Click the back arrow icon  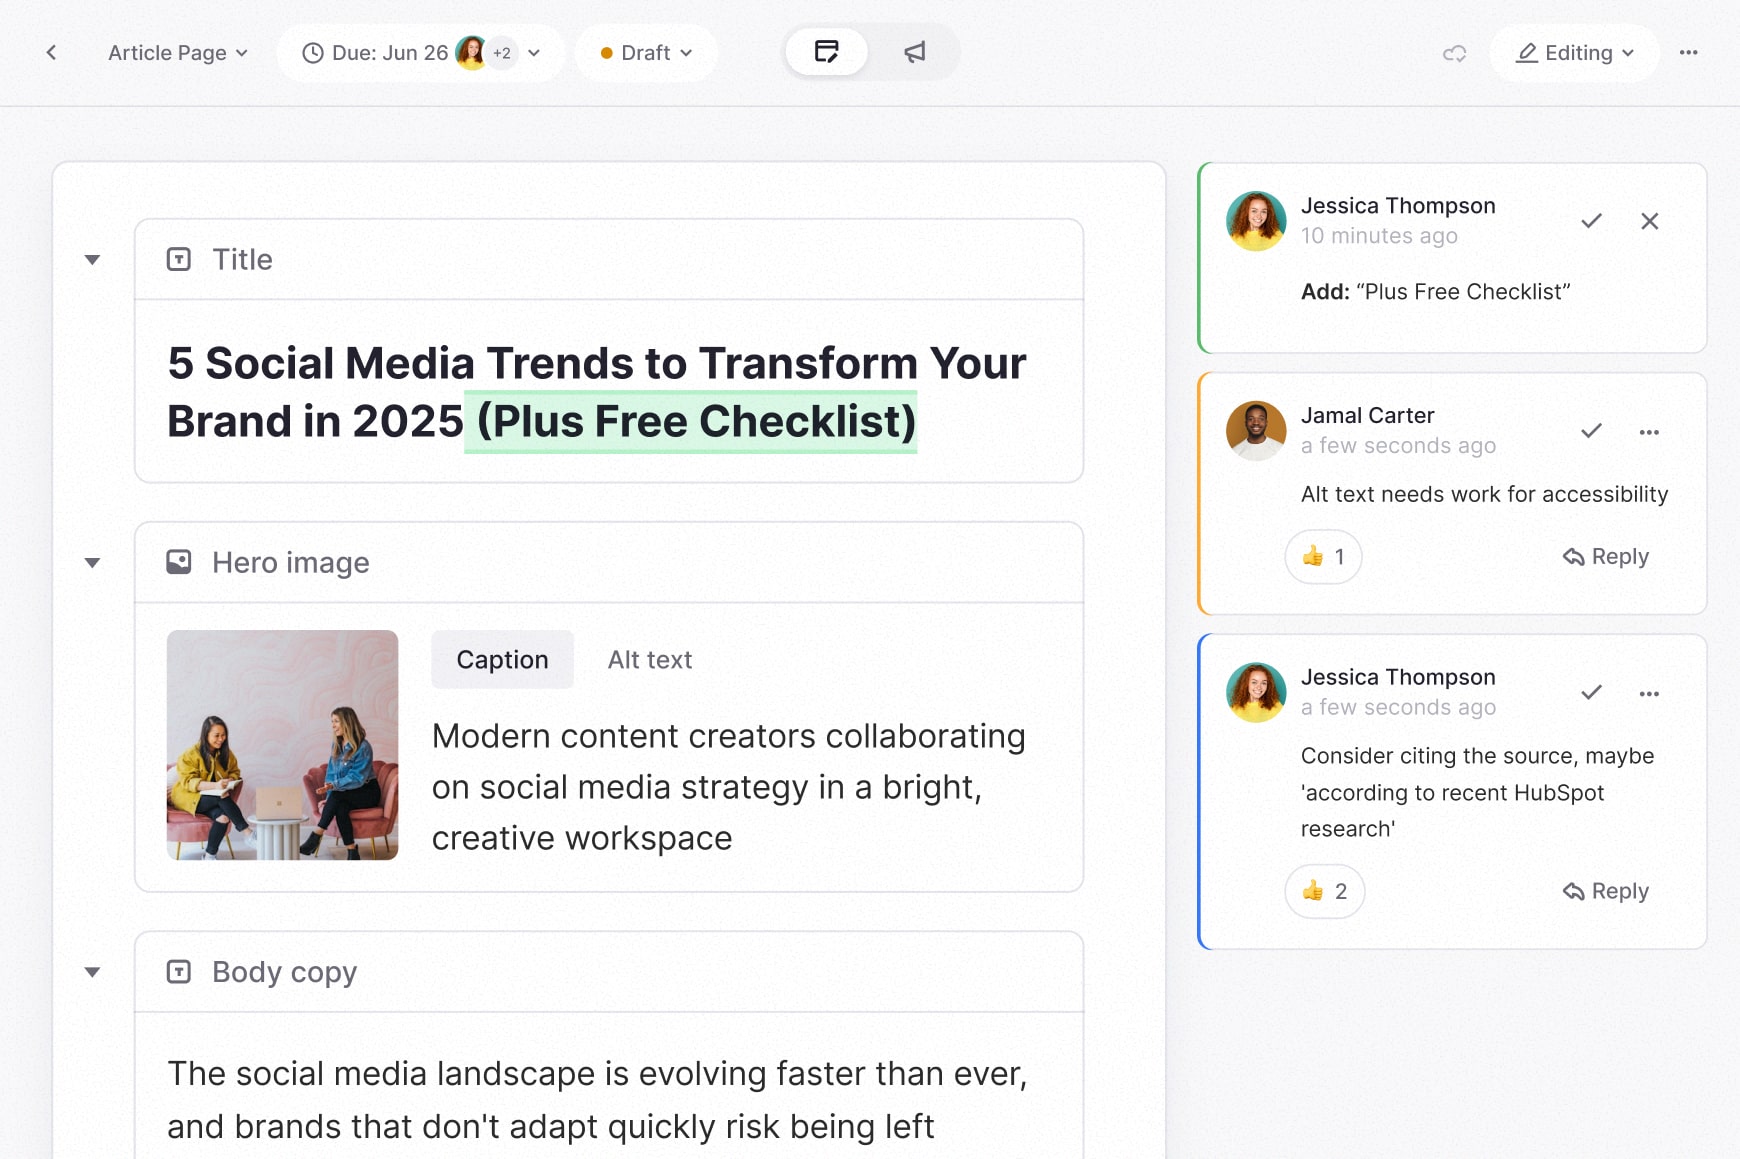51,53
